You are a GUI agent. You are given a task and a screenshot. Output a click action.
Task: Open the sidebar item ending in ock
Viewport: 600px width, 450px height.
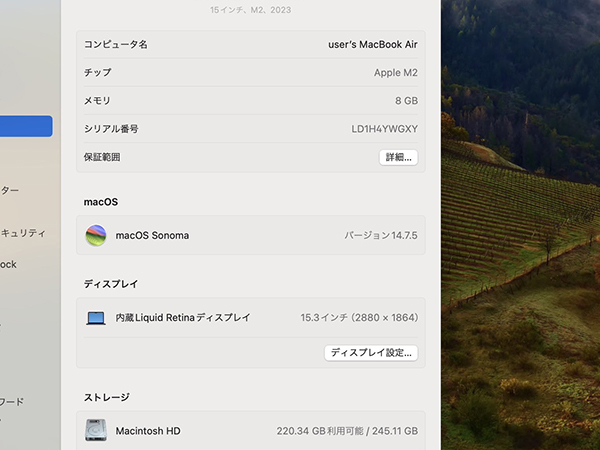click(x=8, y=265)
